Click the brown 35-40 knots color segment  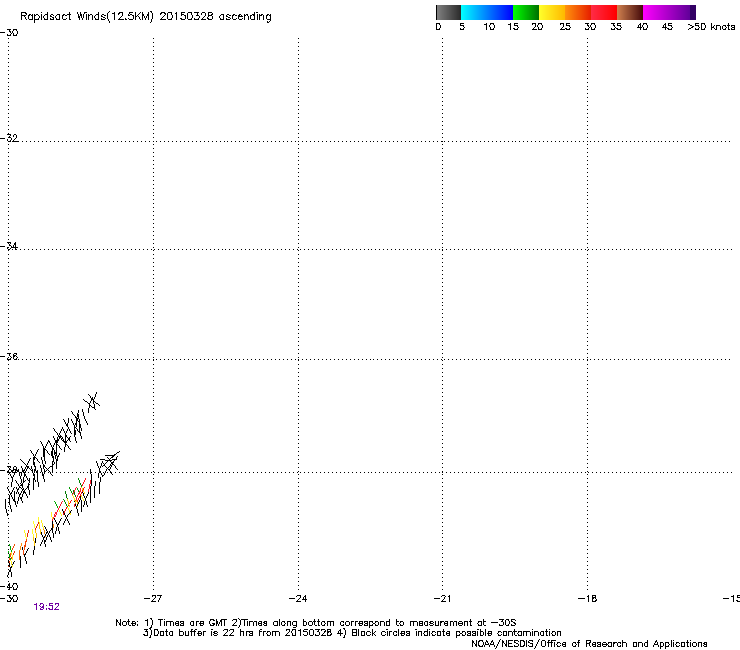coord(630,12)
